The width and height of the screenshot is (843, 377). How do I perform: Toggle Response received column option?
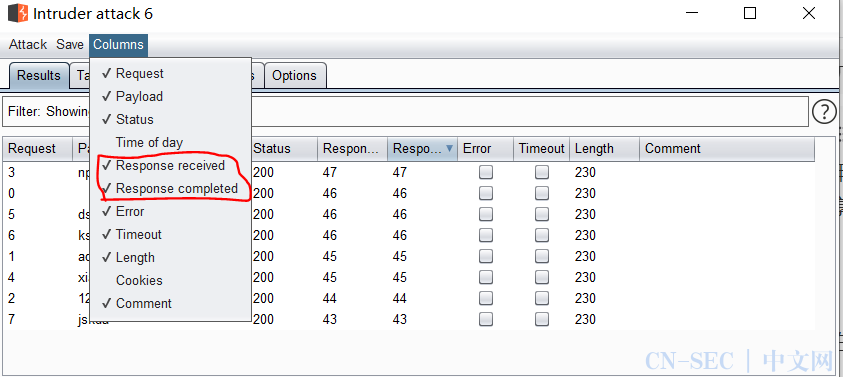[170, 166]
